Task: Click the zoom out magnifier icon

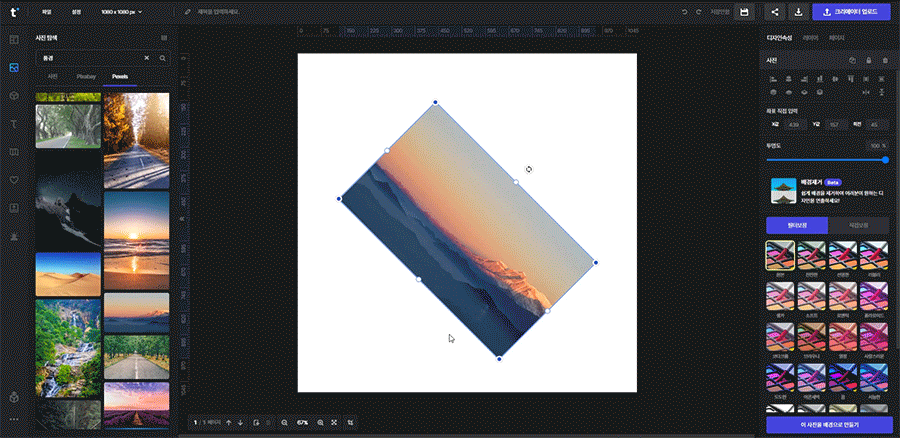Action: point(284,423)
